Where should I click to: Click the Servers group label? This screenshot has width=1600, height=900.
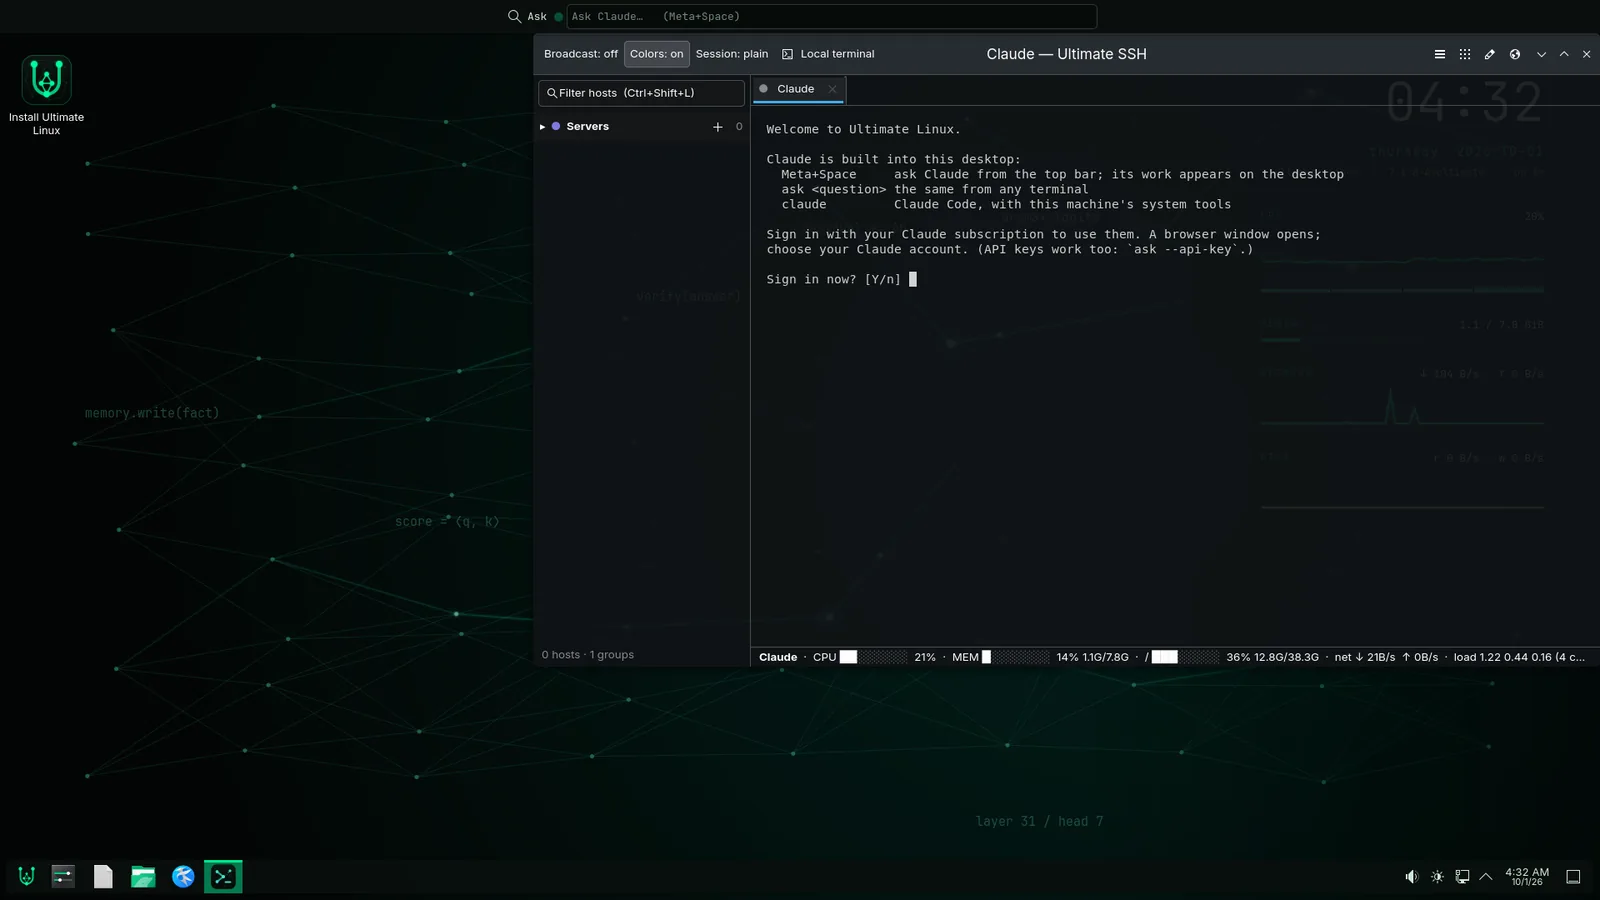click(587, 127)
